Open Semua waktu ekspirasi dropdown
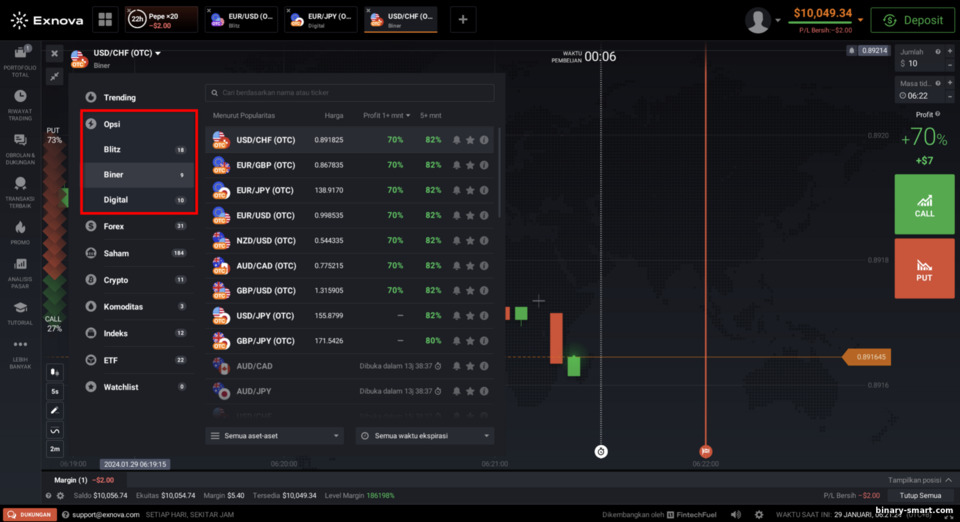Image resolution: width=960 pixels, height=522 pixels. pos(424,436)
